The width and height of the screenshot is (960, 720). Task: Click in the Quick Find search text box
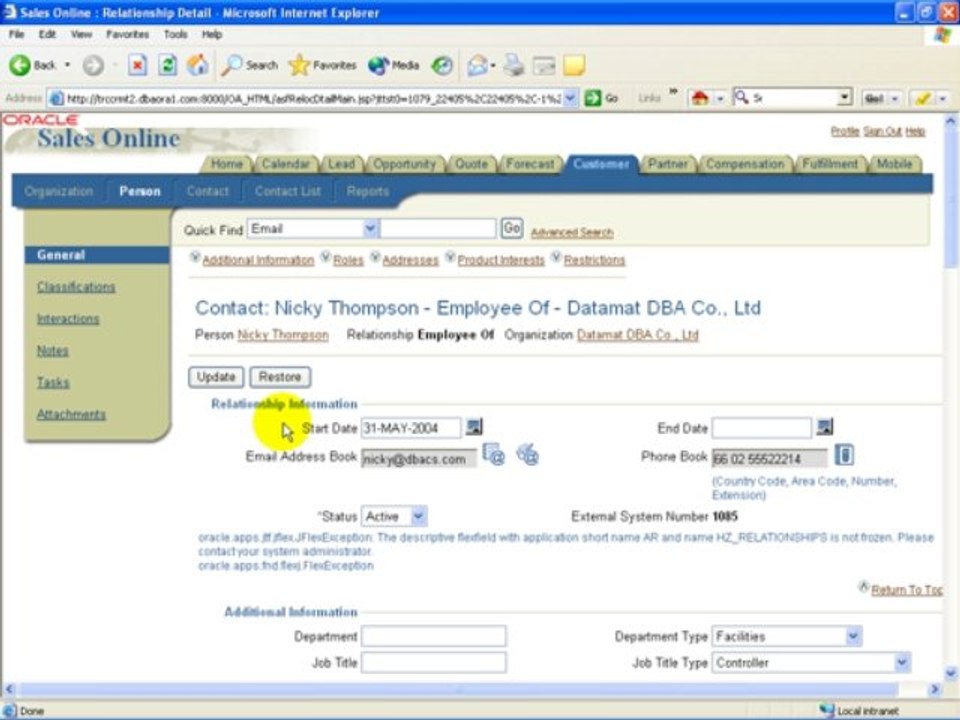(438, 228)
